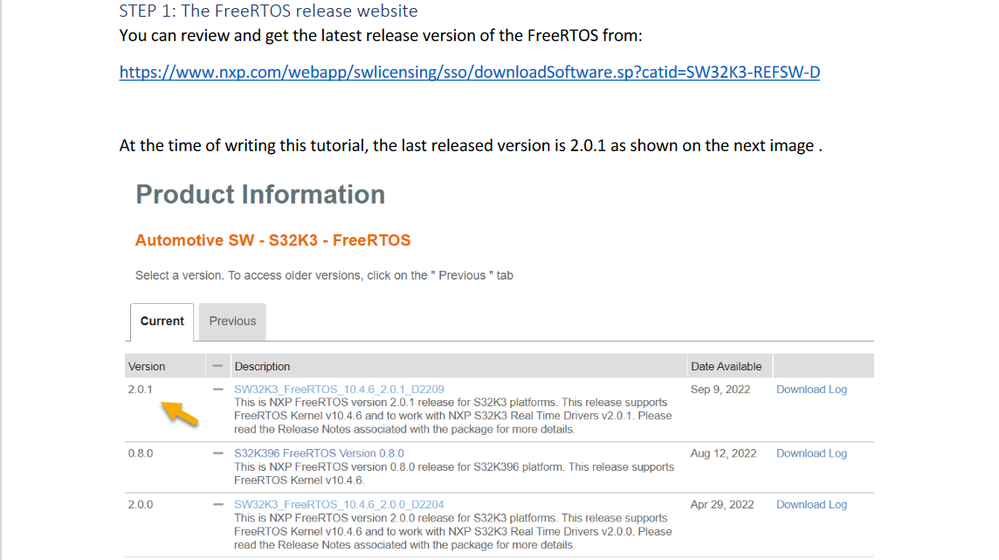Select the Current versions tab
The image size is (999, 560).
162,321
